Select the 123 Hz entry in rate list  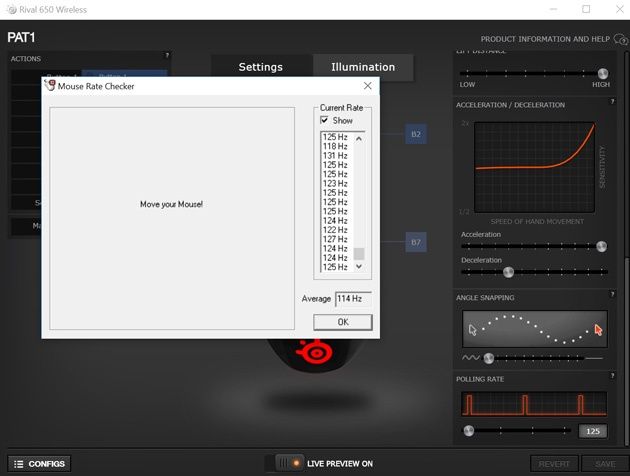[x=335, y=184]
